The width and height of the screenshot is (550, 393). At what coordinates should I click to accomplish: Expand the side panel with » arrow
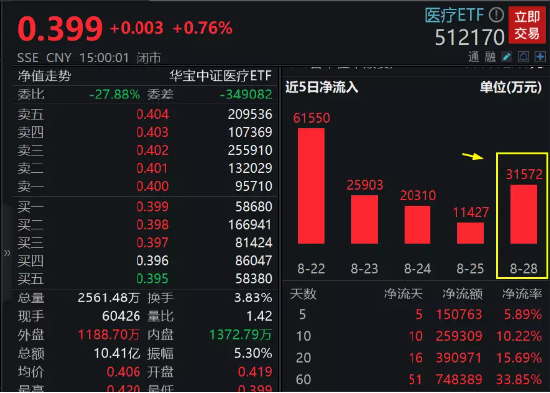click(7, 253)
